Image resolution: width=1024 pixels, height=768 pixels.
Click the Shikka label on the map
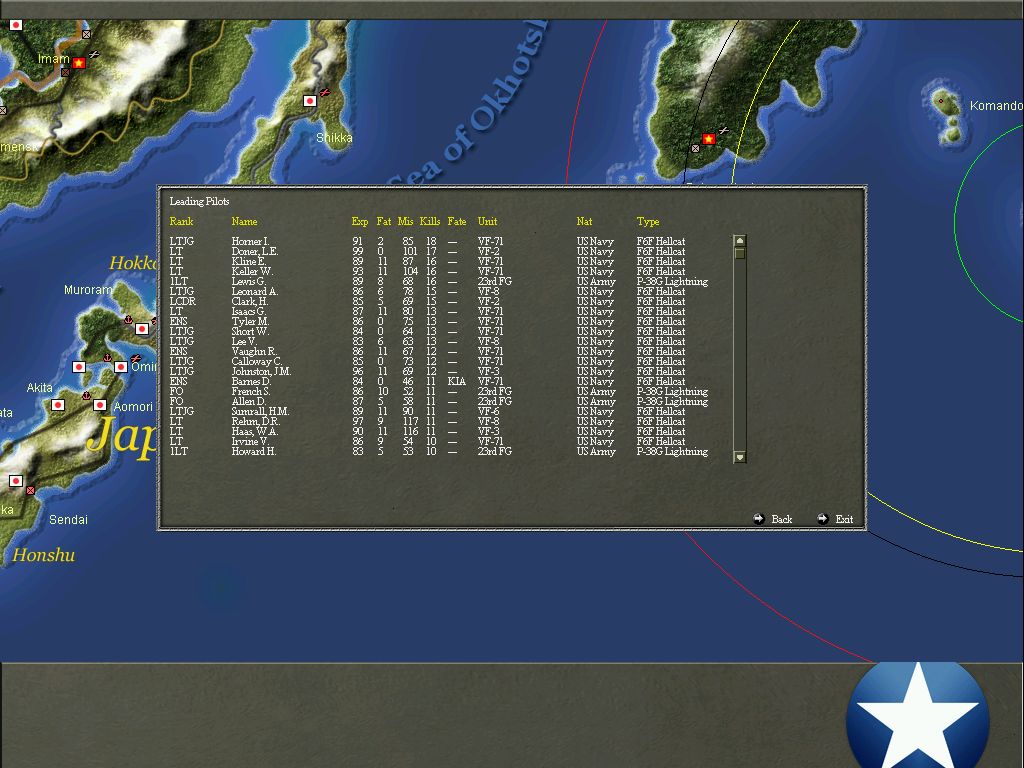coord(334,138)
